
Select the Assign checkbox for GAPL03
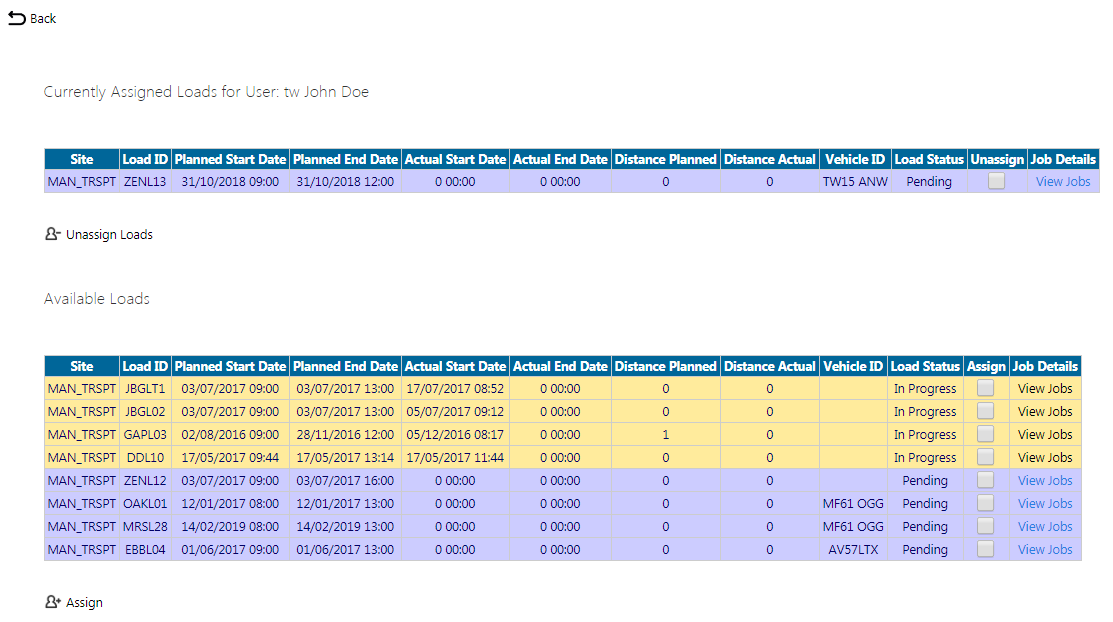pos(985,434)
